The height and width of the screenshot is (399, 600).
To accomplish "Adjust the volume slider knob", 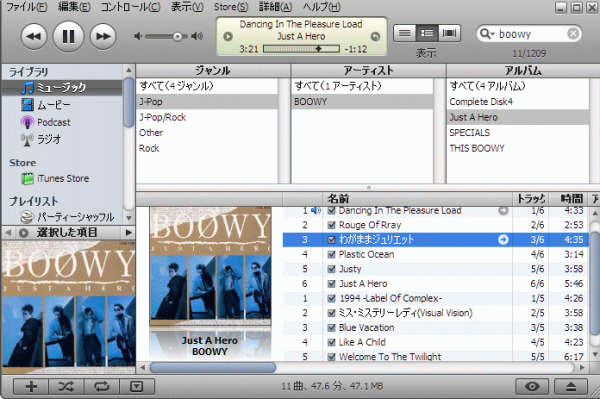I will [177, 36].
